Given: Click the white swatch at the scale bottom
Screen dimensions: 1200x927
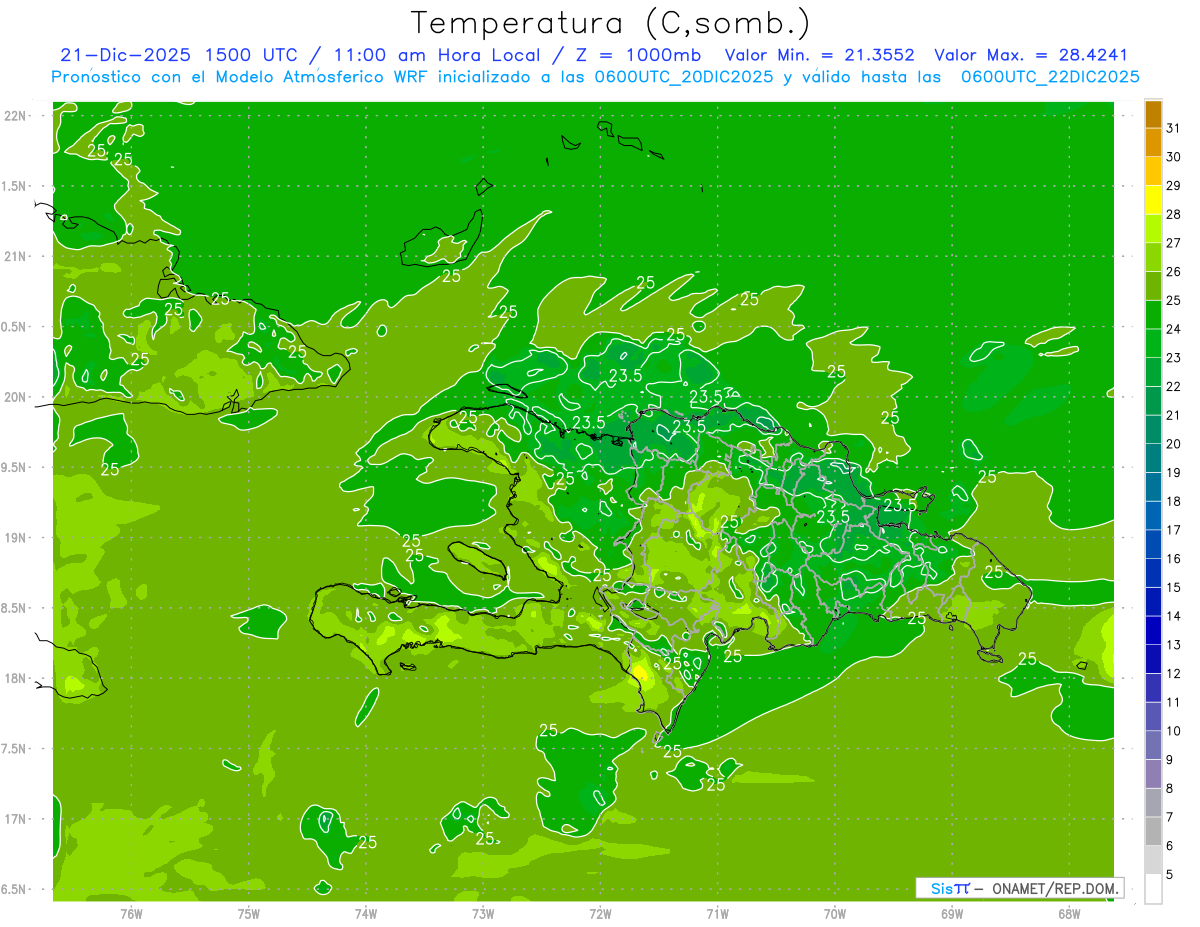Looking at the screenshot, I should point(1153,888).
